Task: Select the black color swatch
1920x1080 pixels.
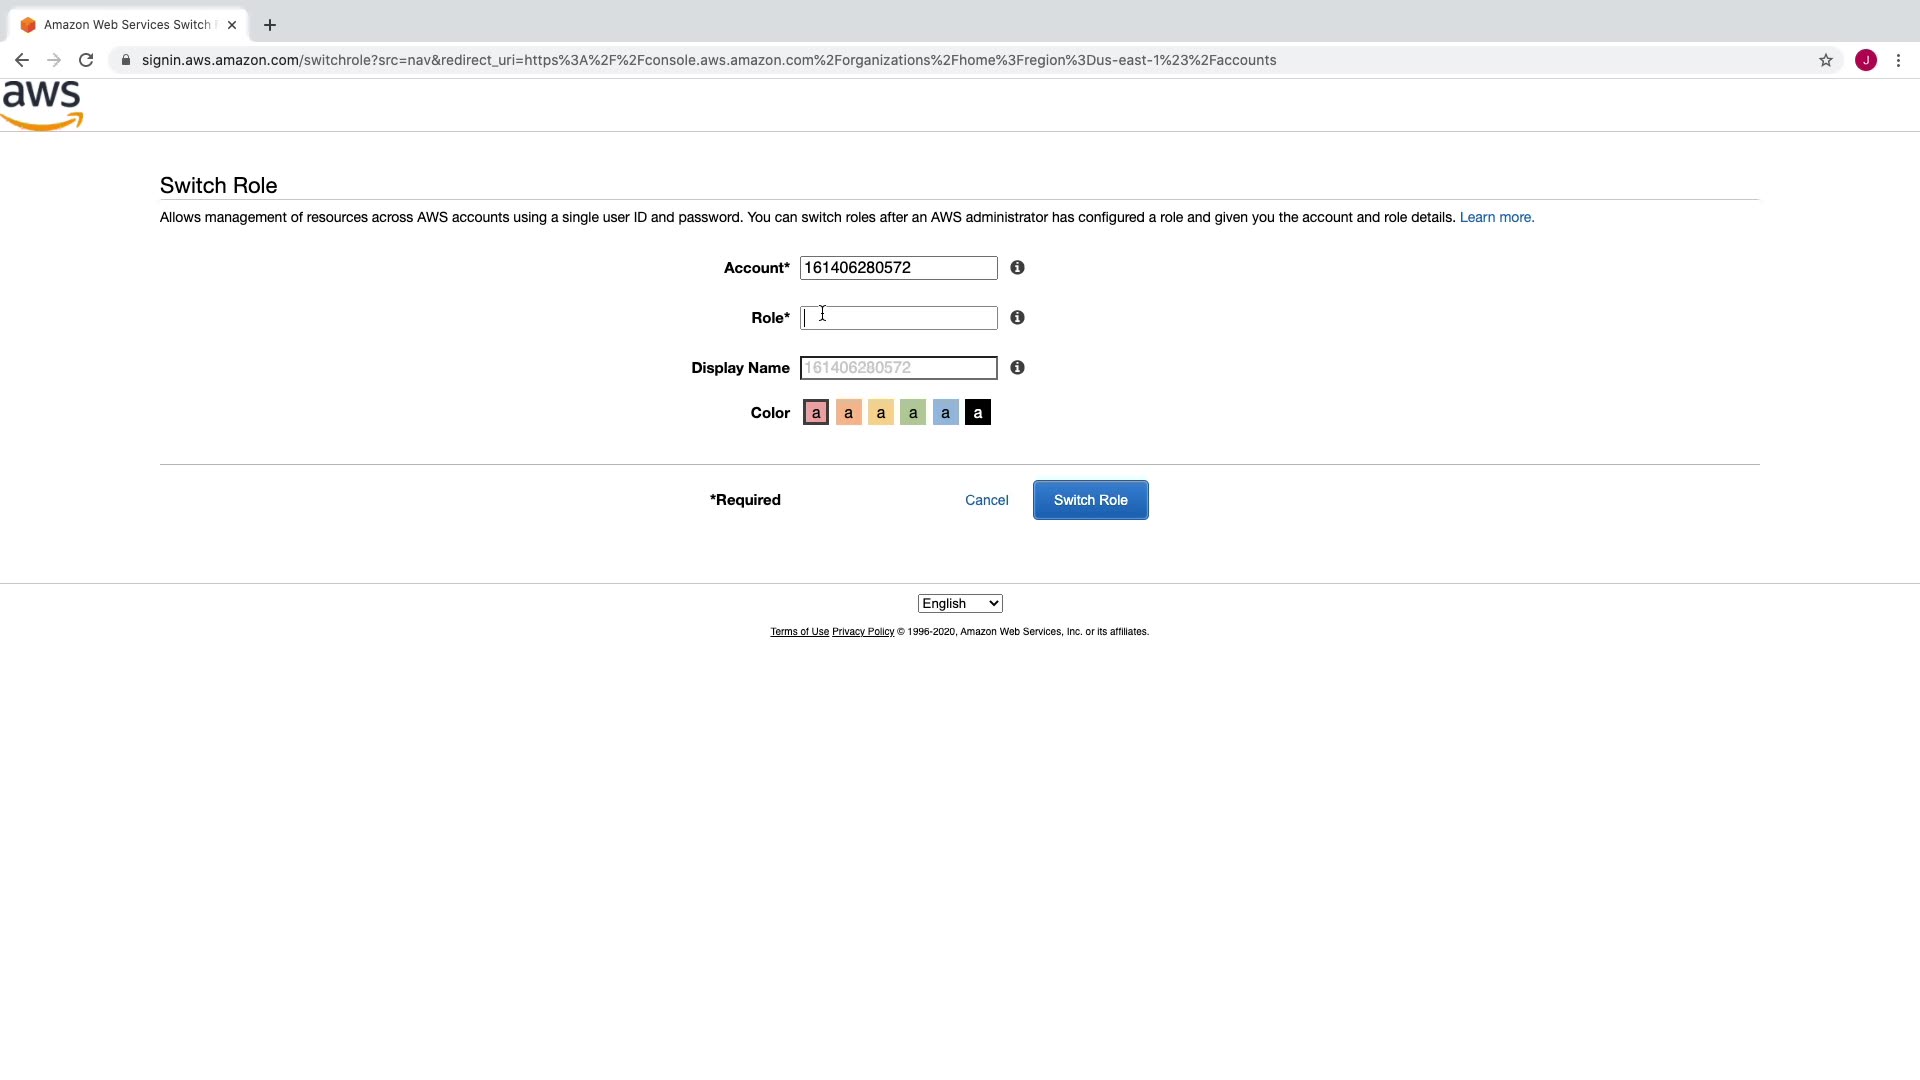Action: click(x=978, y=413)
